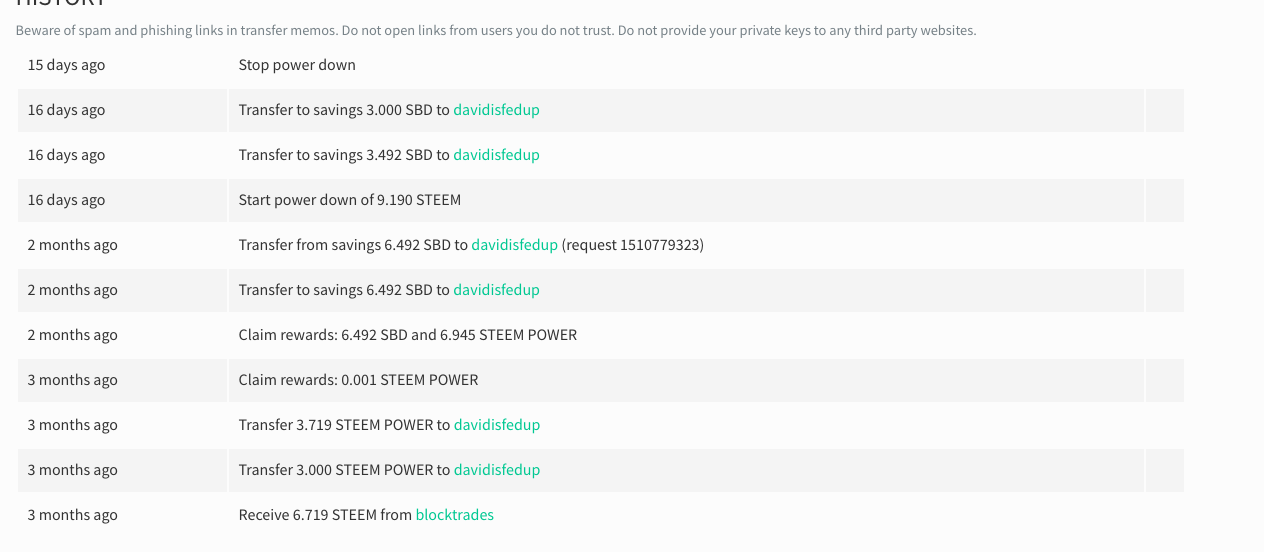Open davidisfedup link in 3.000 SBD savings transfer
This screenshot has height=552, width=1264.
pyautogui.click(x=496, y=110)
